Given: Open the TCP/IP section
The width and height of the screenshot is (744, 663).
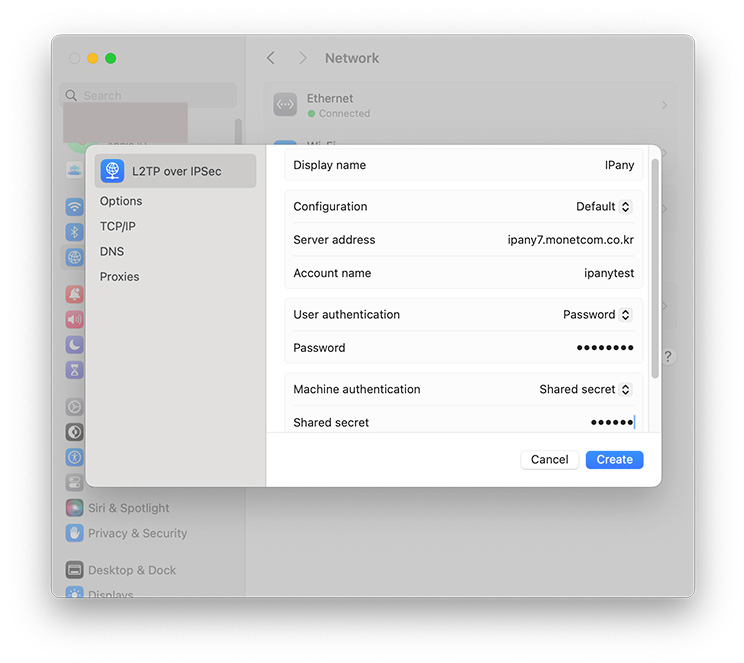Looking at the screenshot, I should coord(117,226).
